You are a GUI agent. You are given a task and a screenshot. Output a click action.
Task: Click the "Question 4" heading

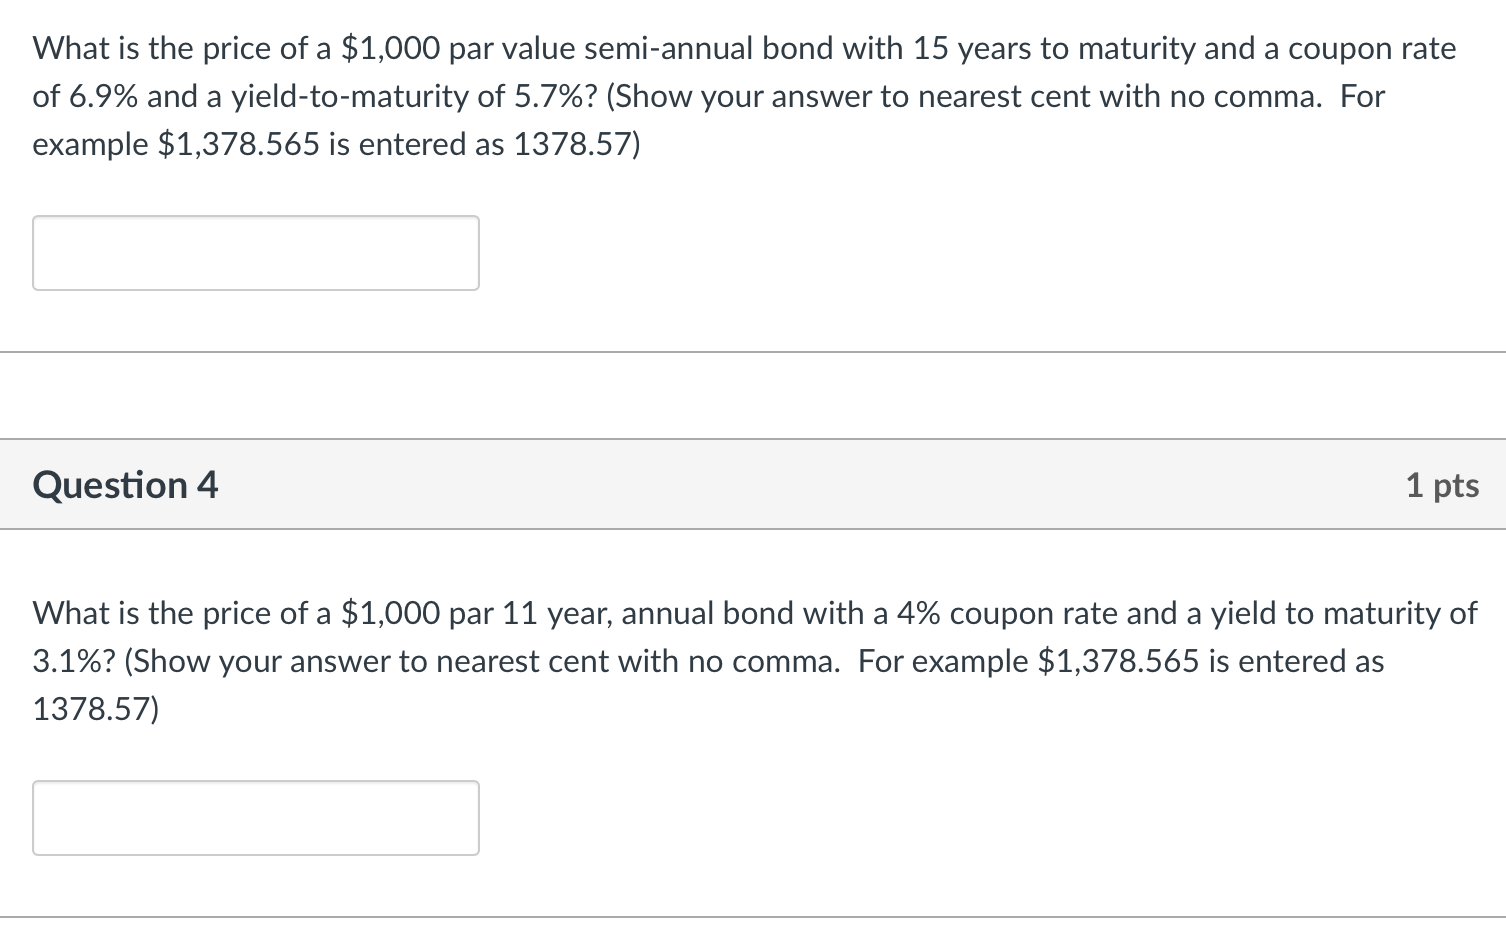tap(125, 485)
